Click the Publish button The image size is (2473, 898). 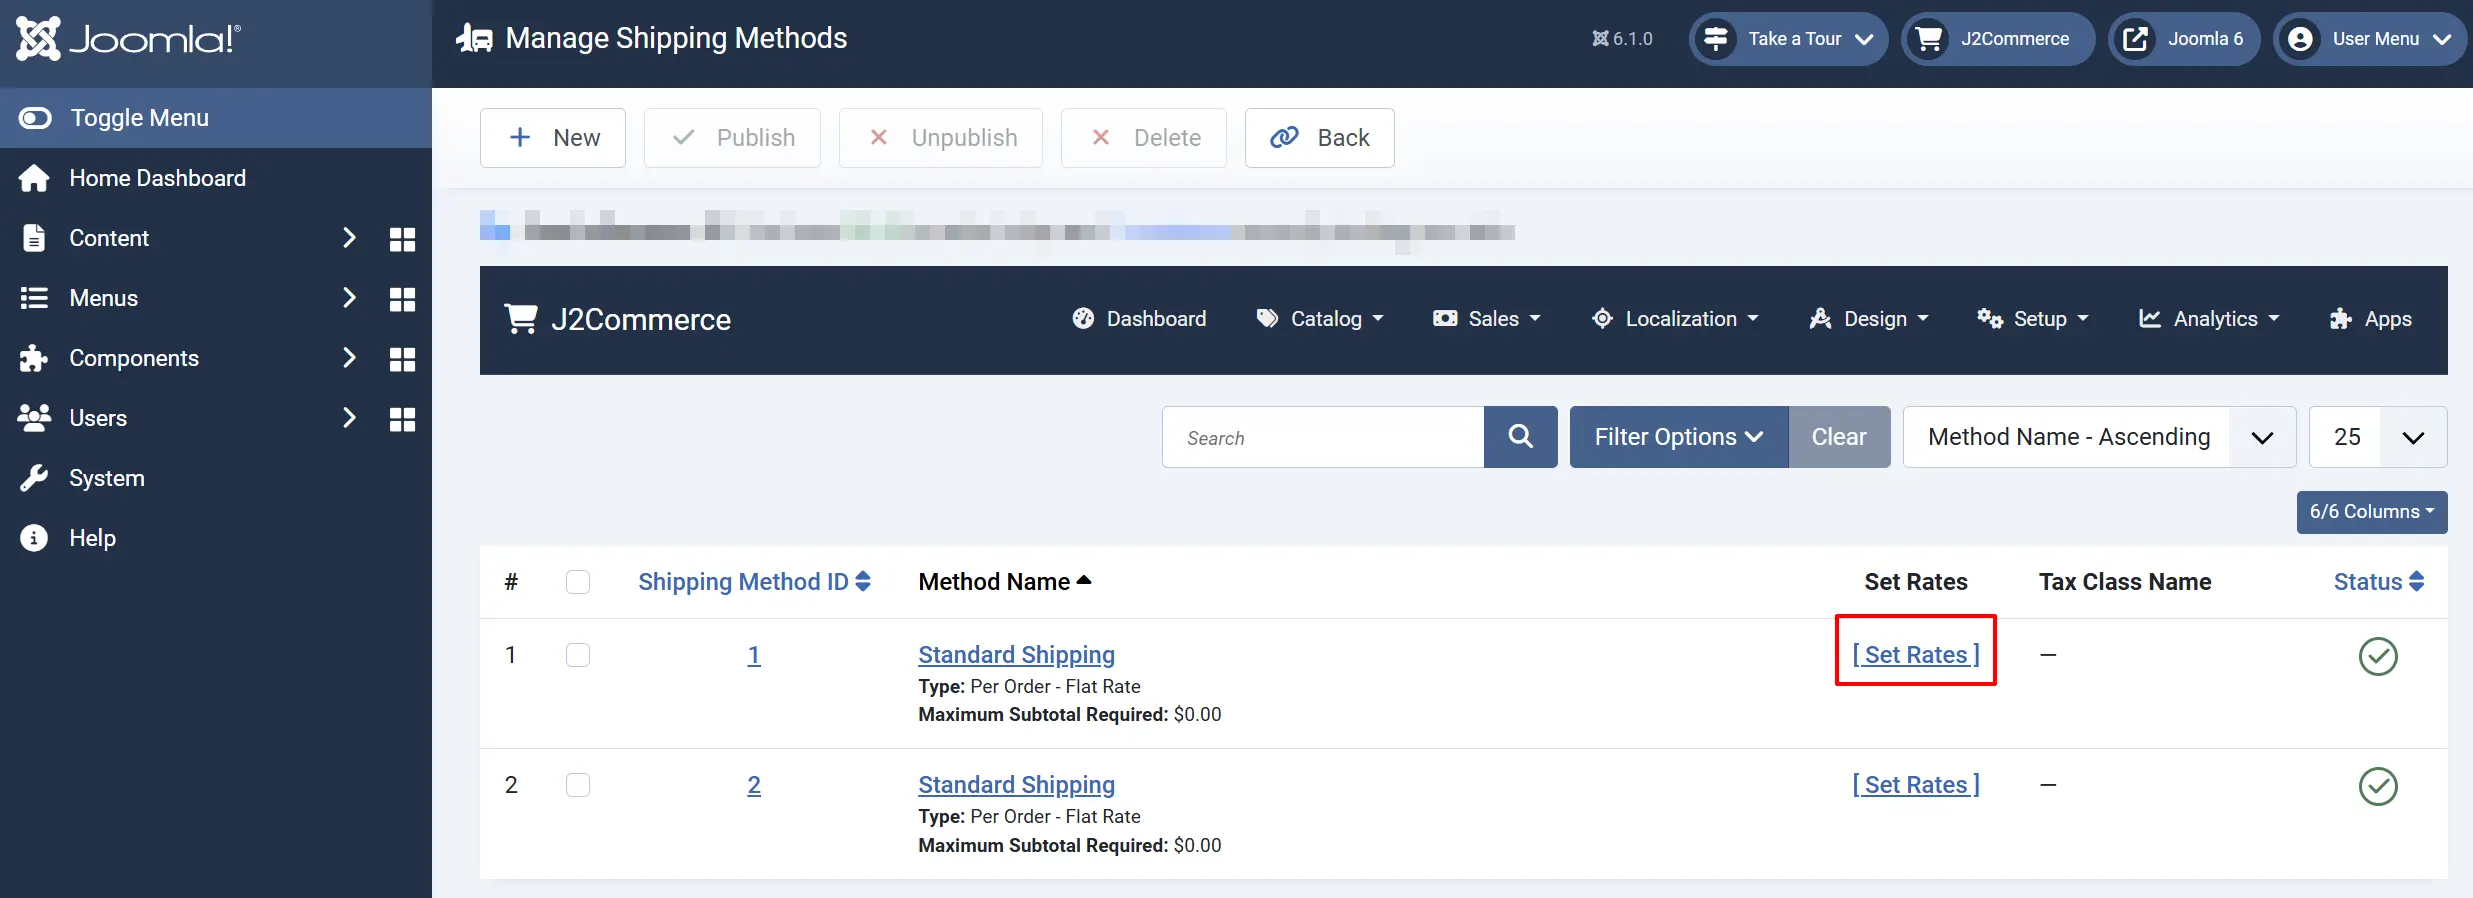(x=732, y=138)
